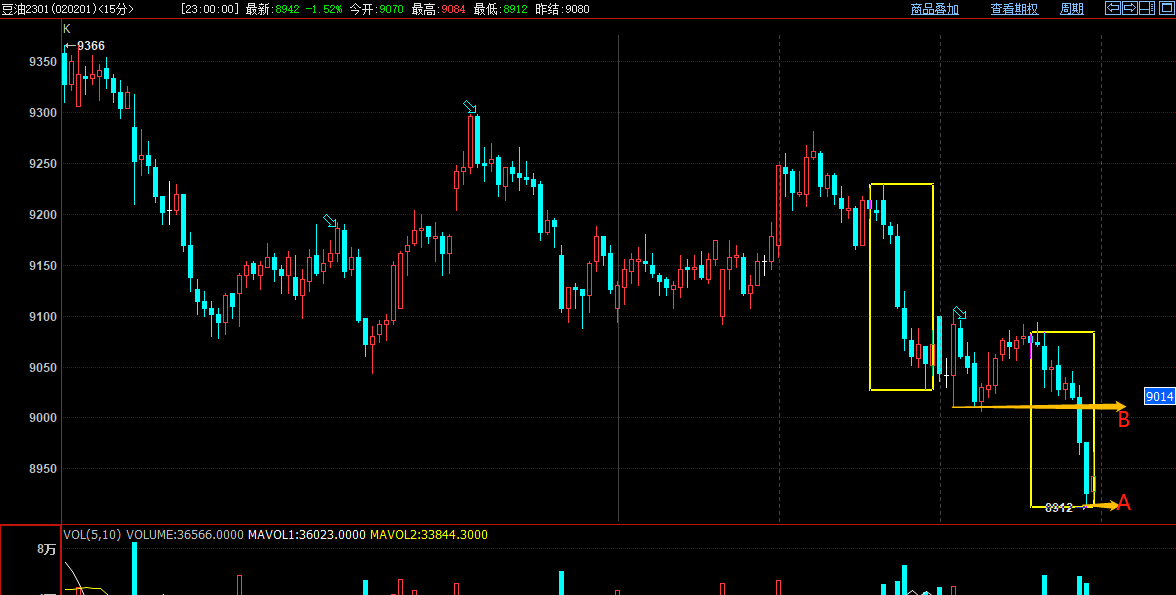Click the 9200 price axis label
1176x595 pixels.
(43, 215)
